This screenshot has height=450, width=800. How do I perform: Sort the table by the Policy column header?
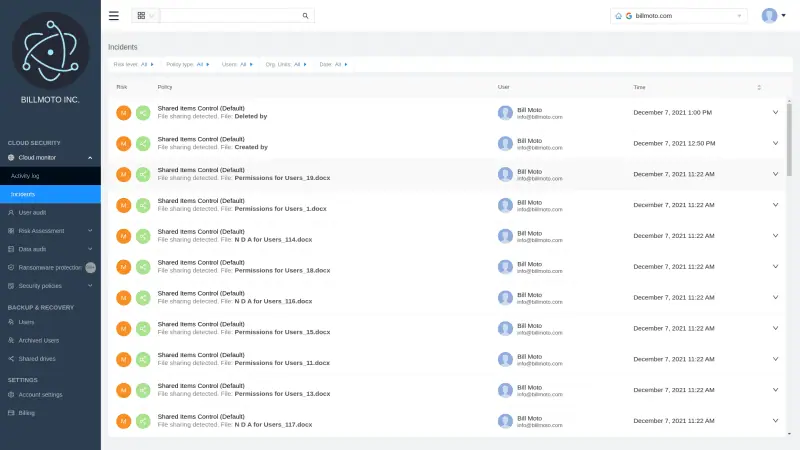coord(165,87)
